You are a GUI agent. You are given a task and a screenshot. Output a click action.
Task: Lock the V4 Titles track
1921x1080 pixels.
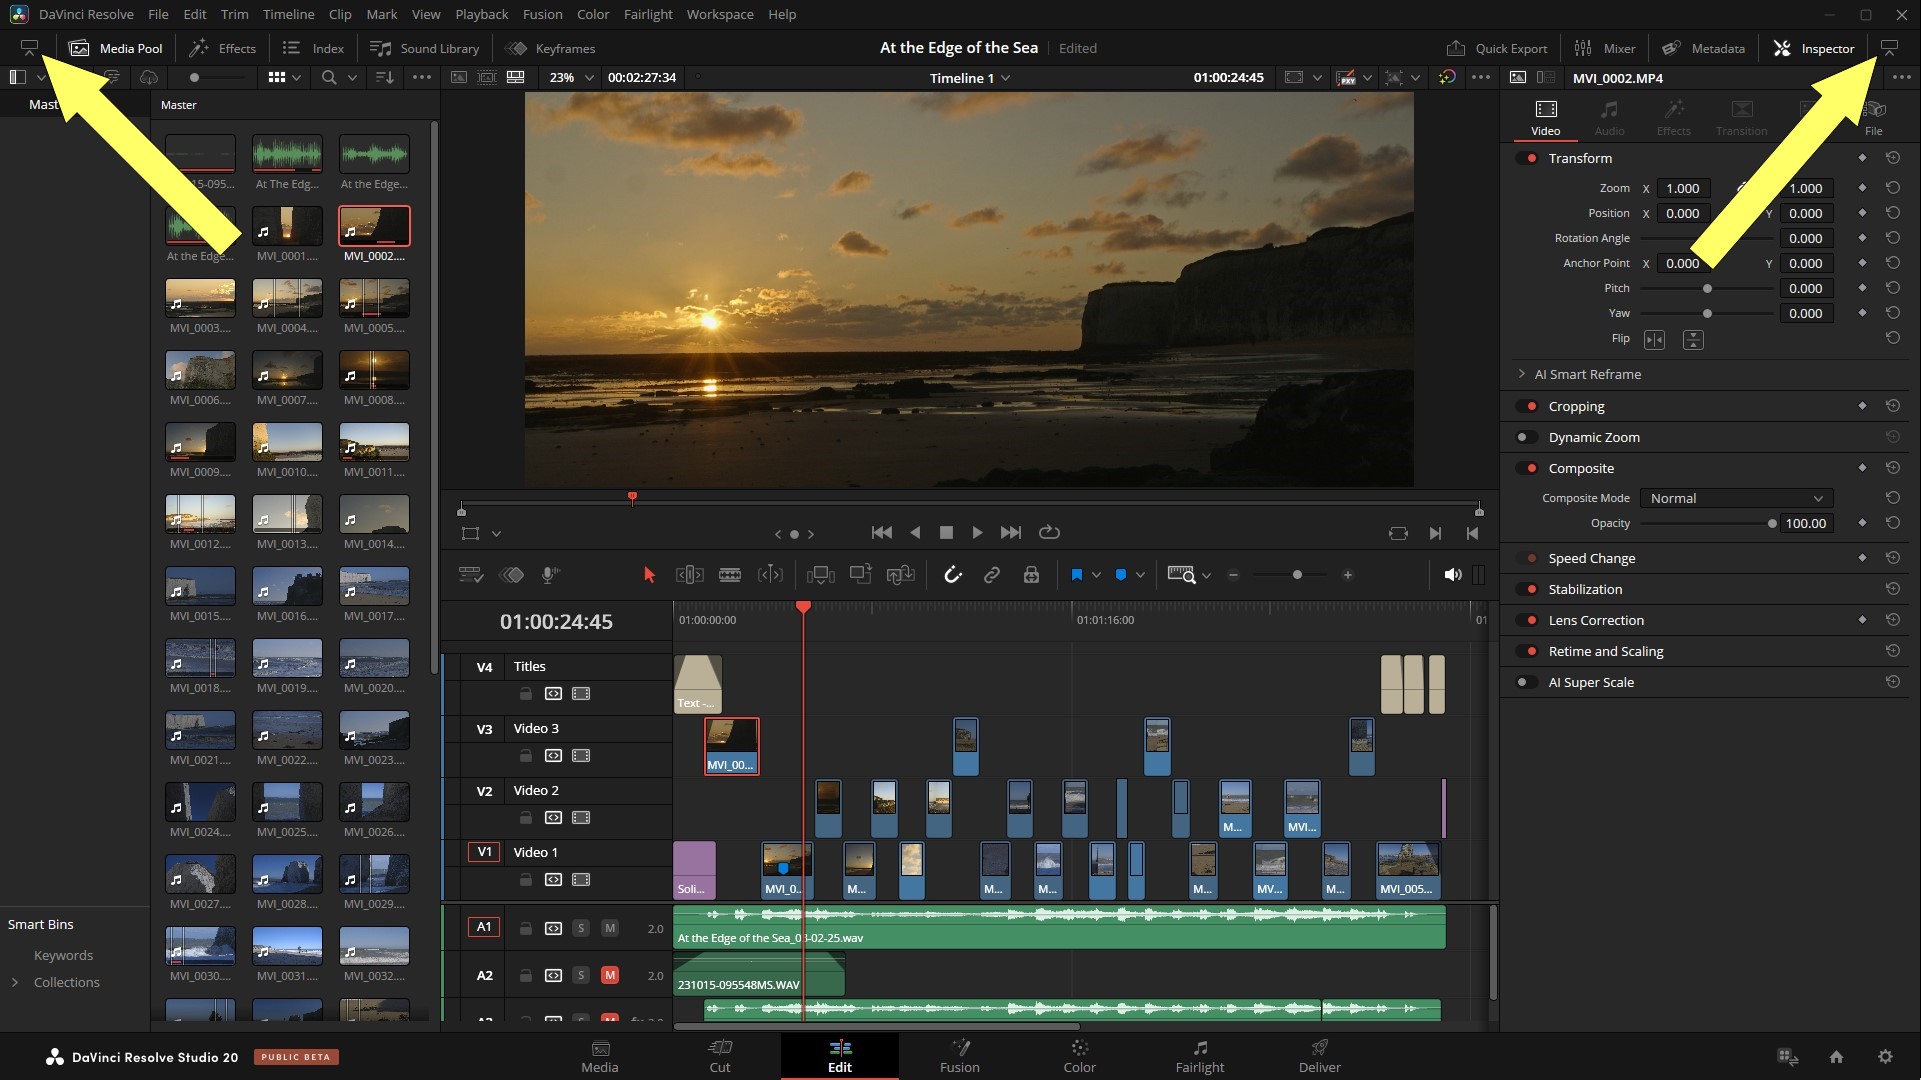pyautogui.click(x=525, y=693)
